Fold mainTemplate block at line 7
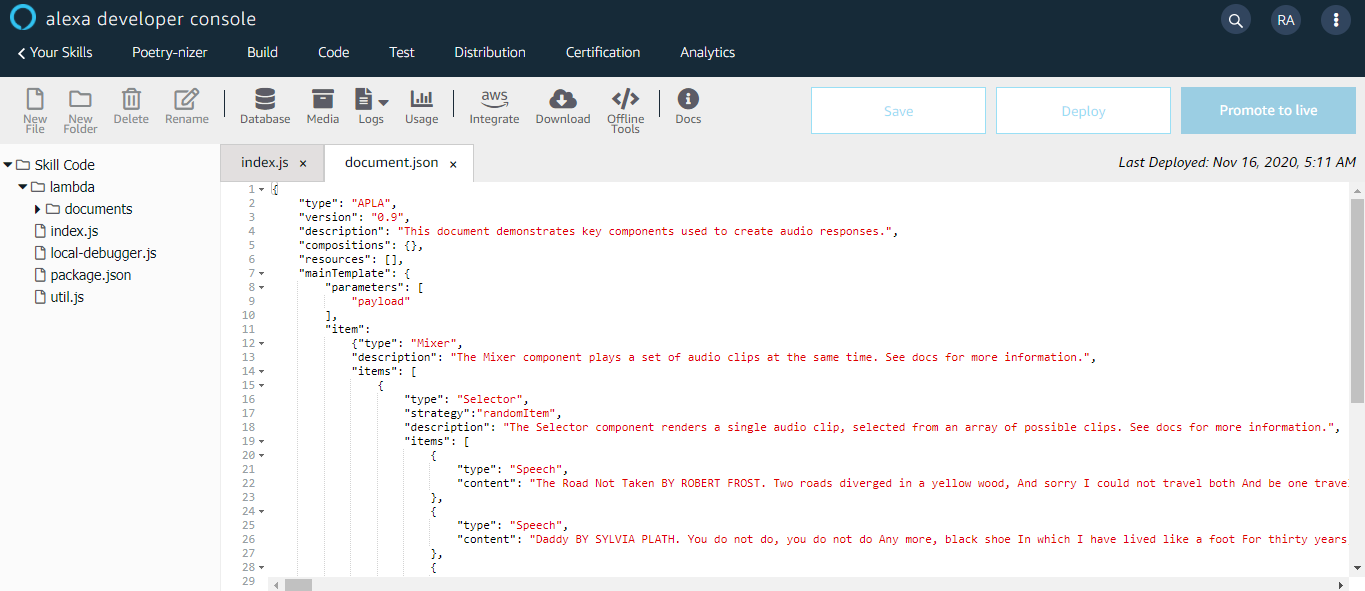Viewport: 1365px width, 591px height. point(262,273)
